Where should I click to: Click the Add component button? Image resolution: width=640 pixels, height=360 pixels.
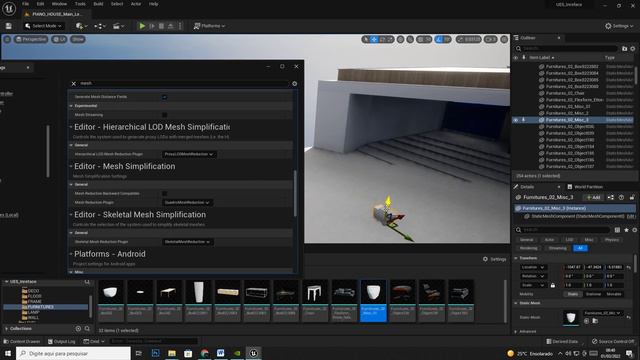[x=593, y=198]
